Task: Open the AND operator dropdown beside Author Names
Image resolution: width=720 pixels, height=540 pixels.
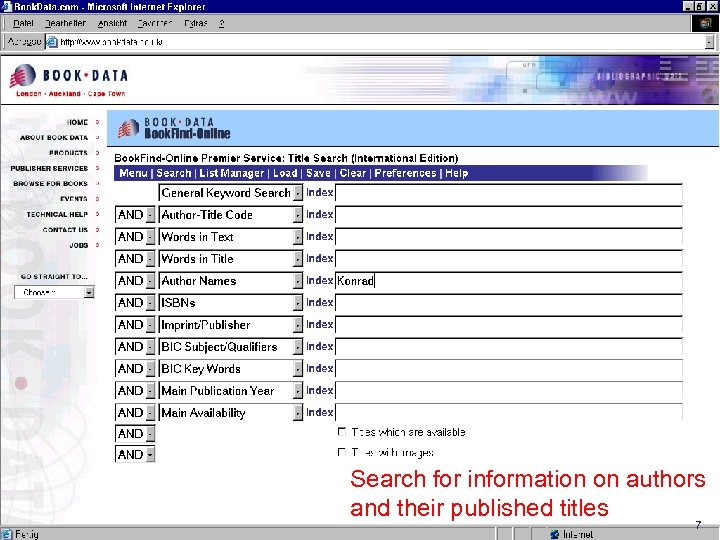Action: [x=150, y=281]
